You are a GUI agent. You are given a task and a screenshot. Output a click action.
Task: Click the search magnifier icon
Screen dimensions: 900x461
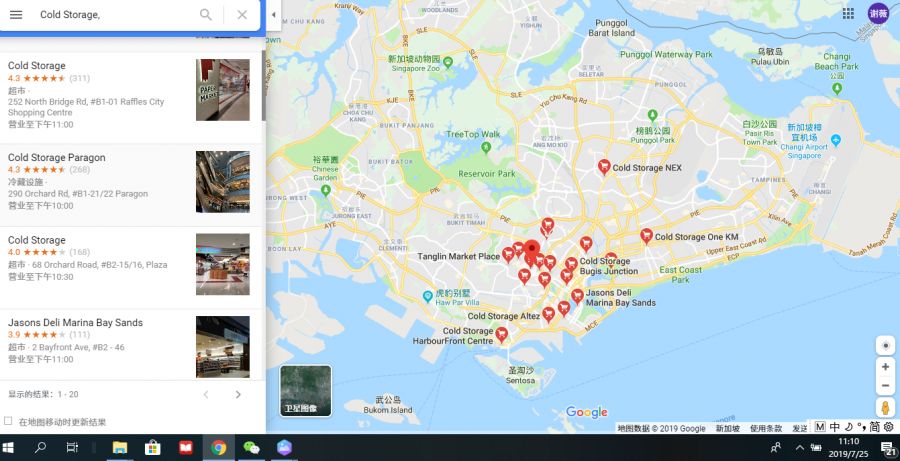205,15
